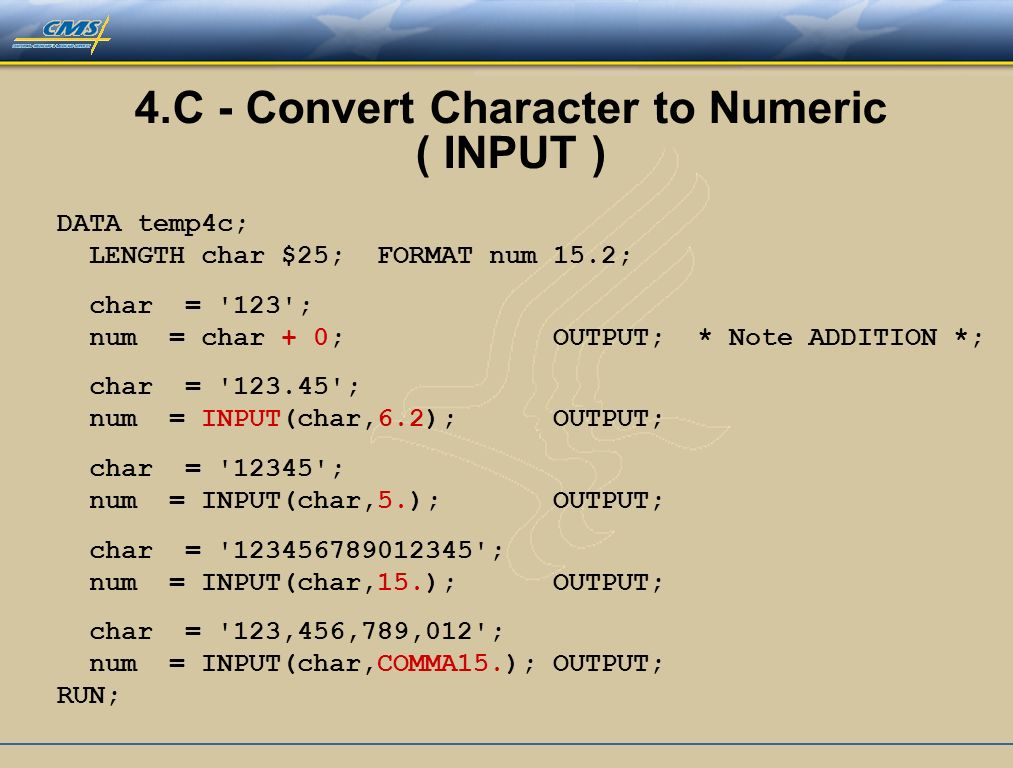
Task: Click the '( INPUT )' subtitle text
Action: [x=510, y=154]
